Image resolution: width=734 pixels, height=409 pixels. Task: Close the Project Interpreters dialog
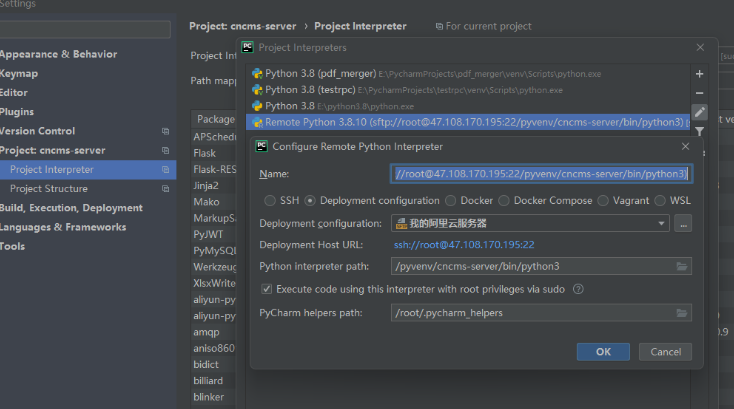700,47
